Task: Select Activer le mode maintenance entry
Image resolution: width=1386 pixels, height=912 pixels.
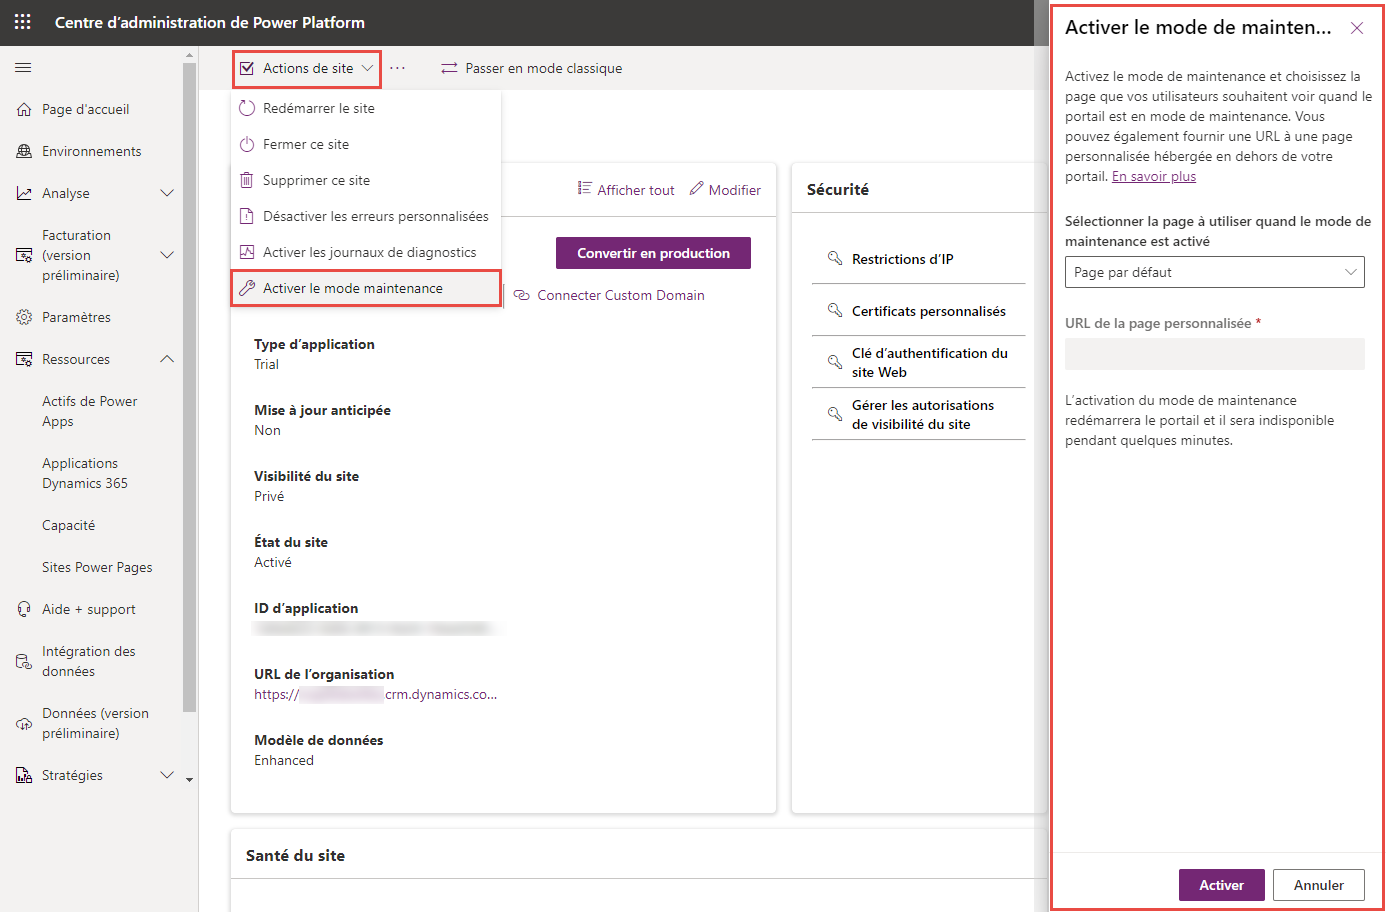Action: [366, 288]
